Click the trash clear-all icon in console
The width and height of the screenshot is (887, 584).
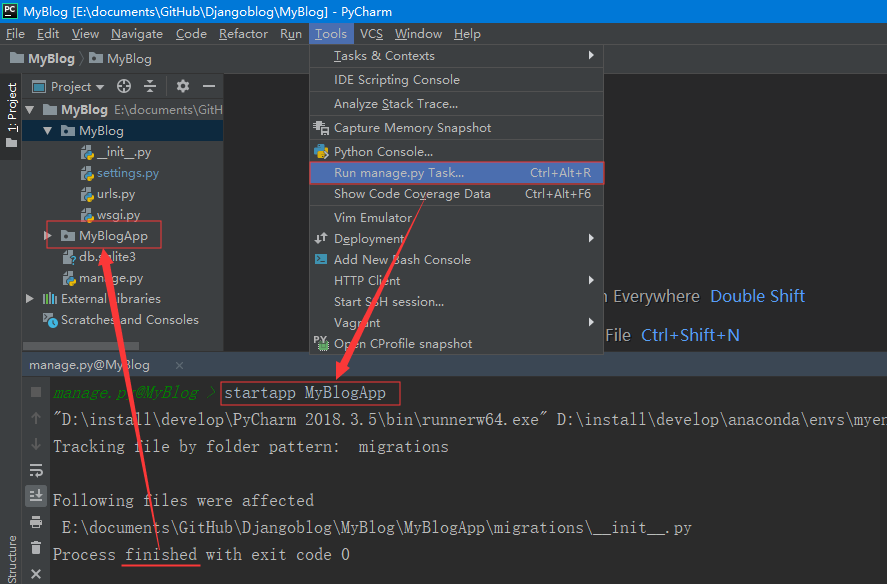click(x=36, y=548)
